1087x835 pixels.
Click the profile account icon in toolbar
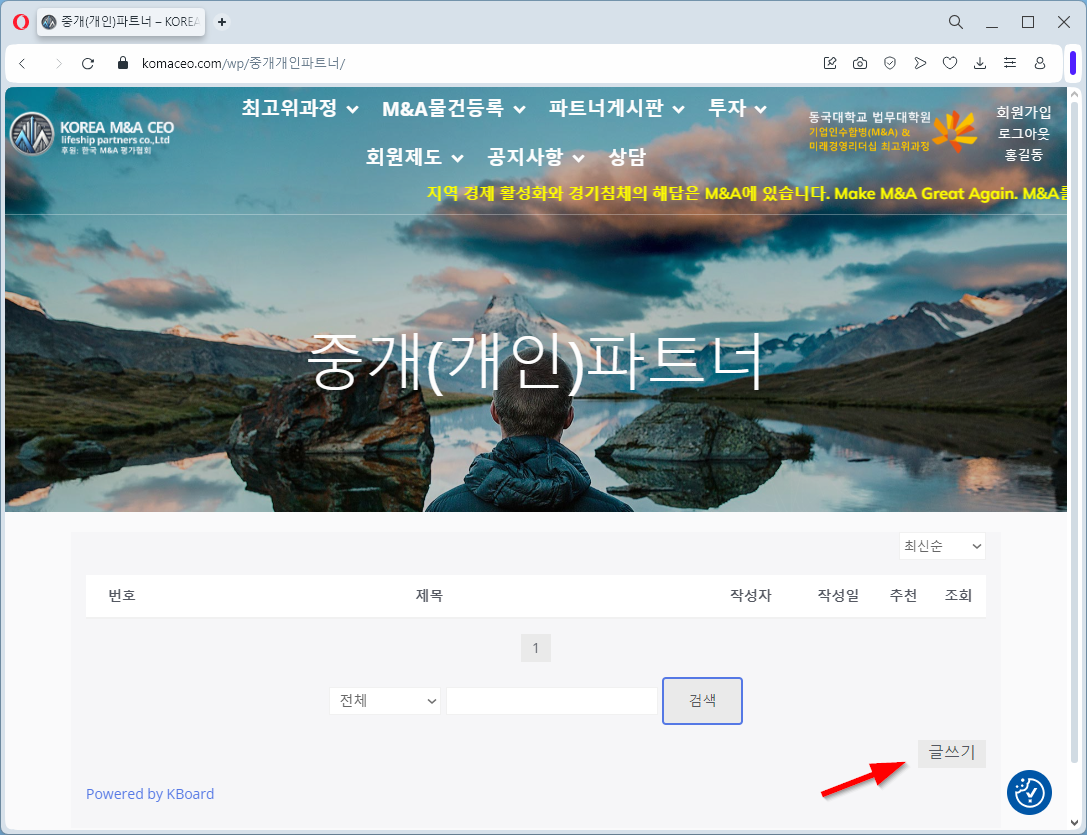pos(1040,63)
